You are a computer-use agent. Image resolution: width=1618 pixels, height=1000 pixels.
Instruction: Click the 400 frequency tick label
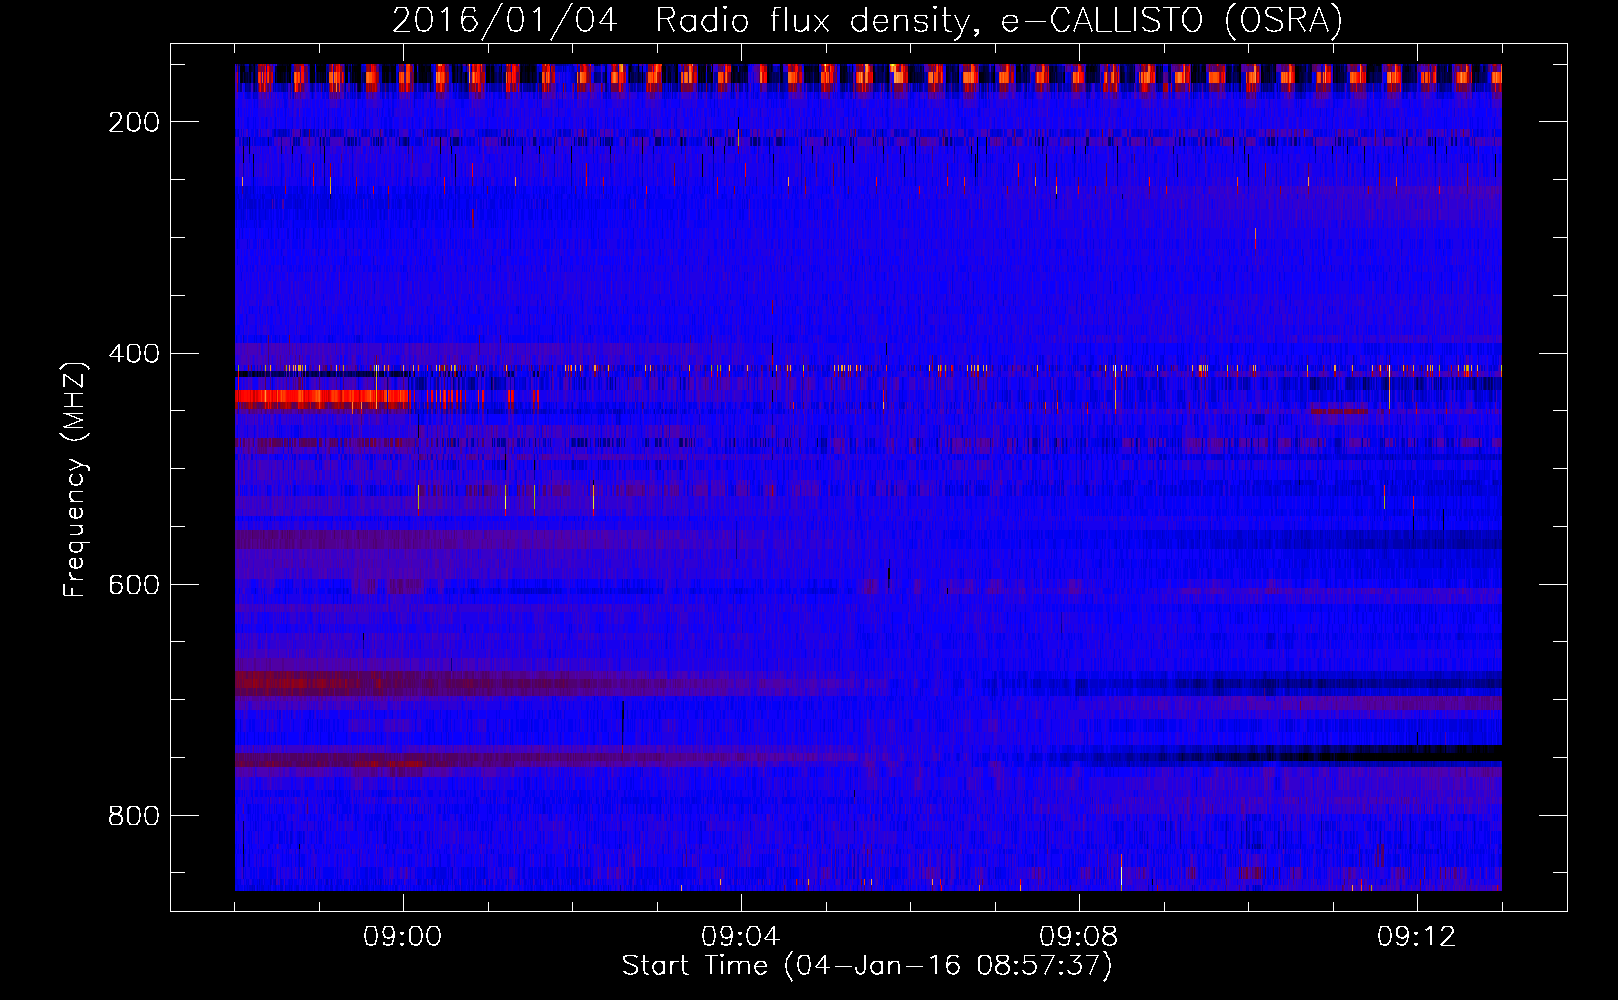point(134,354)
